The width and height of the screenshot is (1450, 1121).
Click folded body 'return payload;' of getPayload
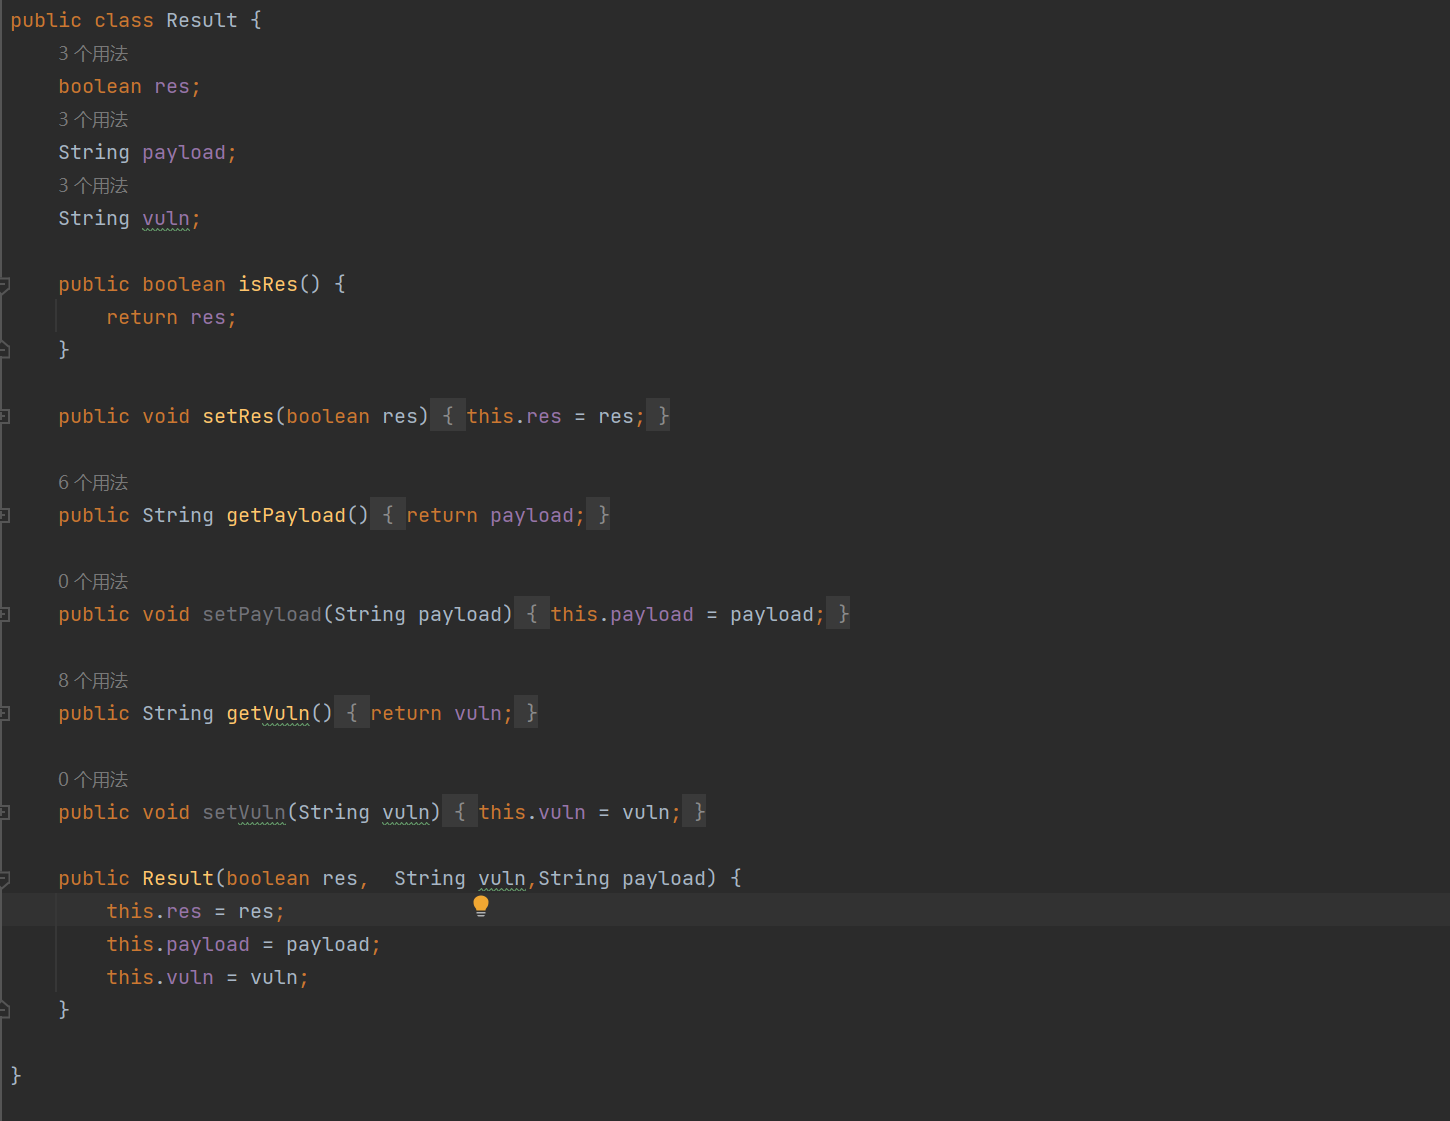(x=496, y=515)
